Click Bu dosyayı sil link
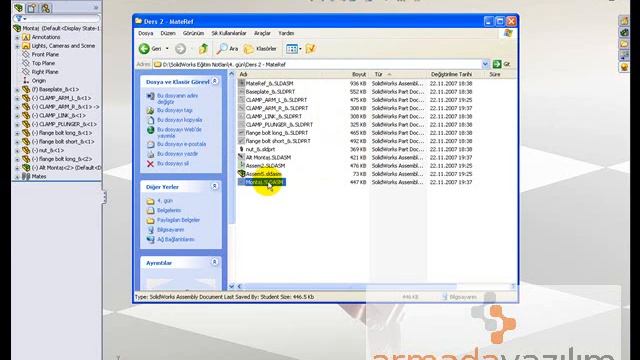 click(x=173, y=164)
